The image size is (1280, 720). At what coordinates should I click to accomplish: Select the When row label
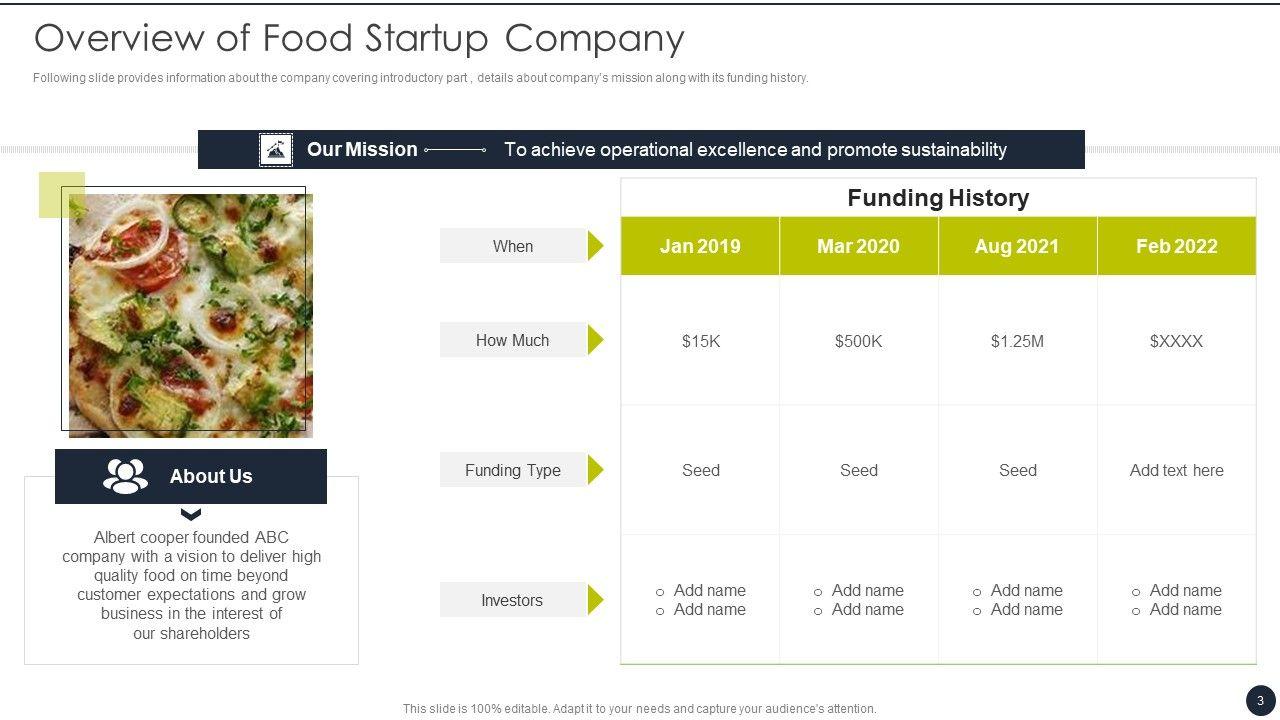coord(512,246)
